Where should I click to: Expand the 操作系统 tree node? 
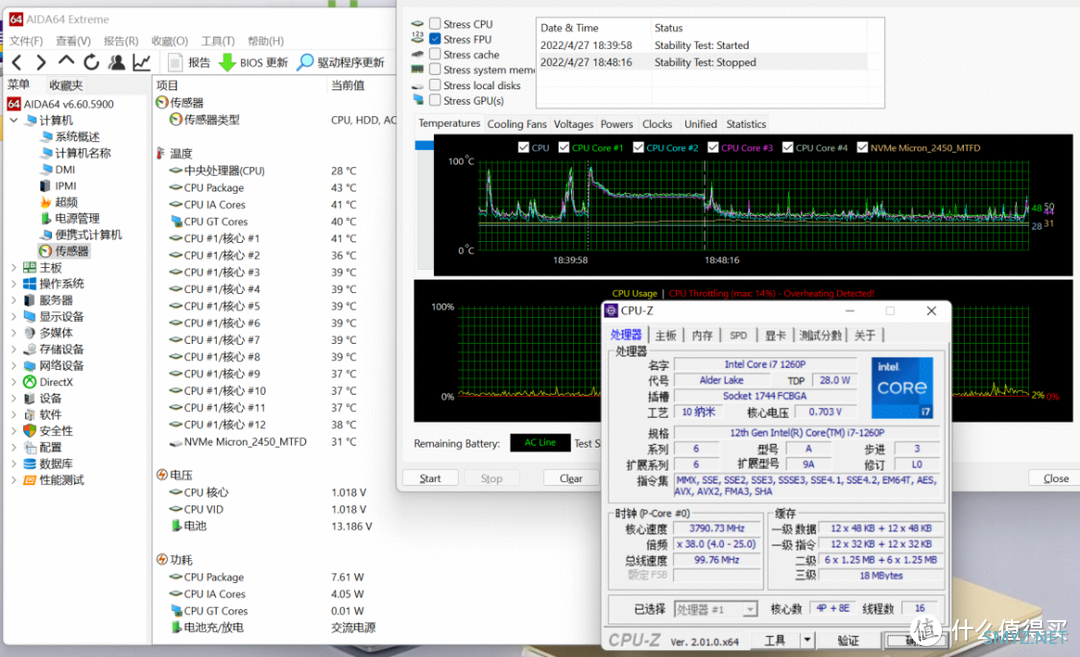14,284
